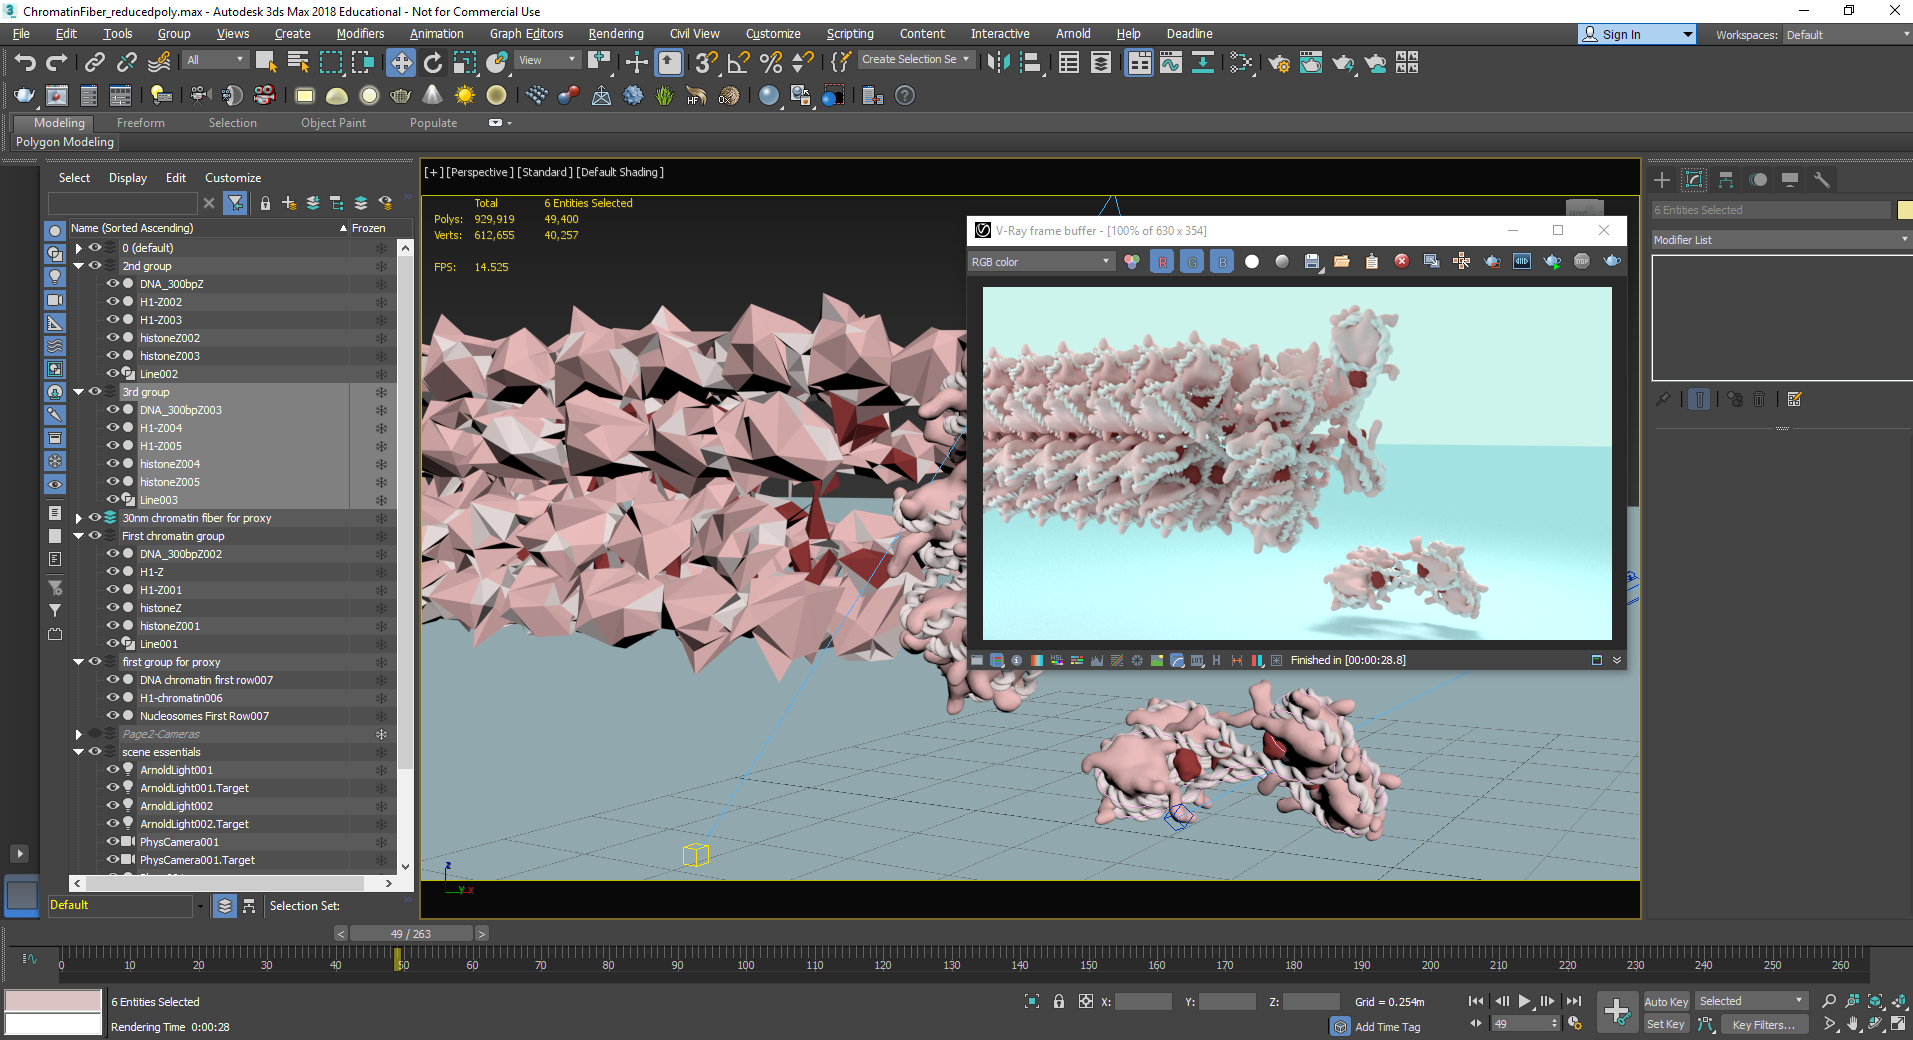Toggle visibility of ArnoldLight001
Image resolution: width=1913 pixels, height=1040 pixels.
[x=113, y=770]
